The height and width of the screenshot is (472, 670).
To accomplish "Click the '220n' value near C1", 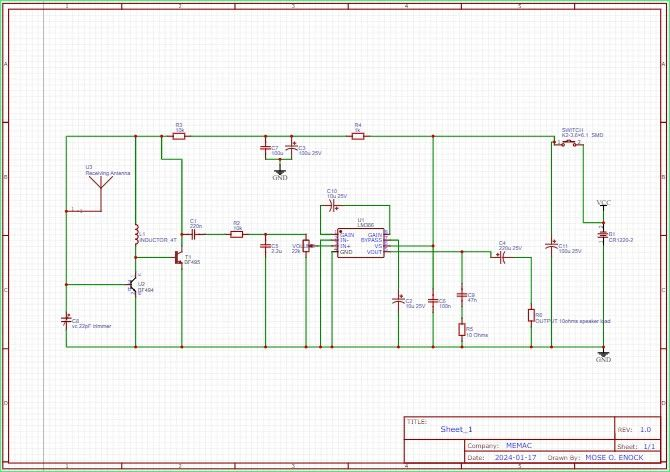I will coord(196,226).
